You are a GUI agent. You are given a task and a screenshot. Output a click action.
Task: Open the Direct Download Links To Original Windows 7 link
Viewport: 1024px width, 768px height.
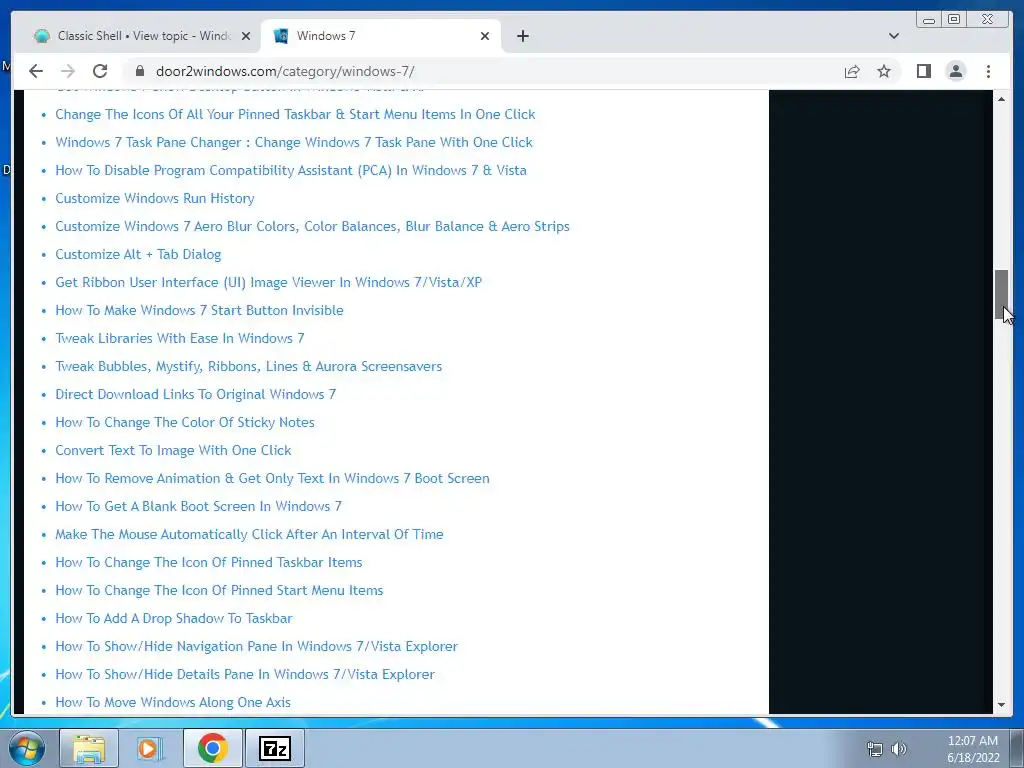tap(195, 394)
